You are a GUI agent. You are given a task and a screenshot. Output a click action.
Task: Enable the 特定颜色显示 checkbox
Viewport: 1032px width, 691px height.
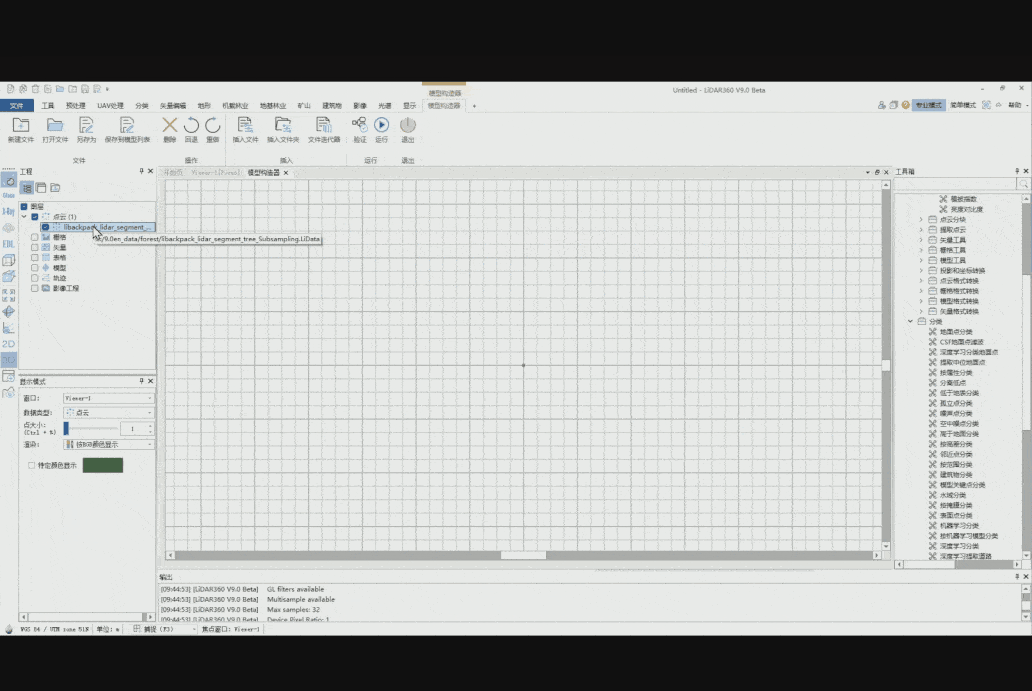pos(32,465)
